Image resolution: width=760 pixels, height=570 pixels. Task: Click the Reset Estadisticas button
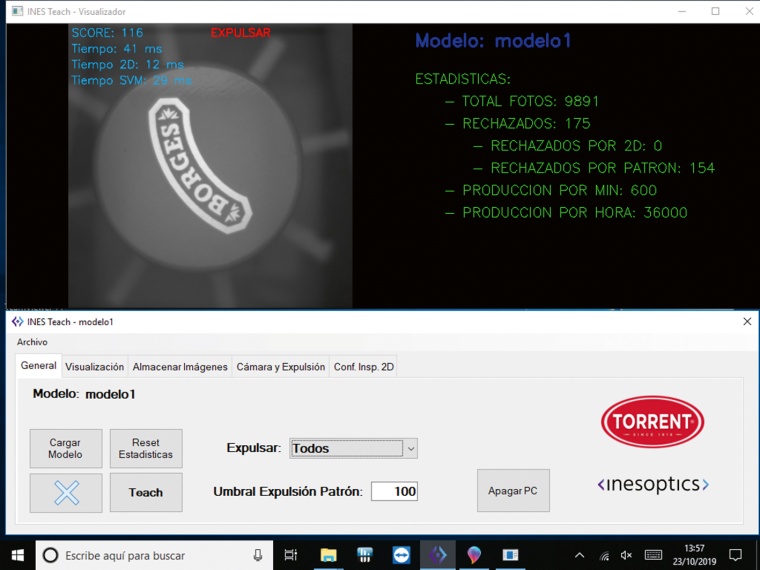[x=146, y=449]
